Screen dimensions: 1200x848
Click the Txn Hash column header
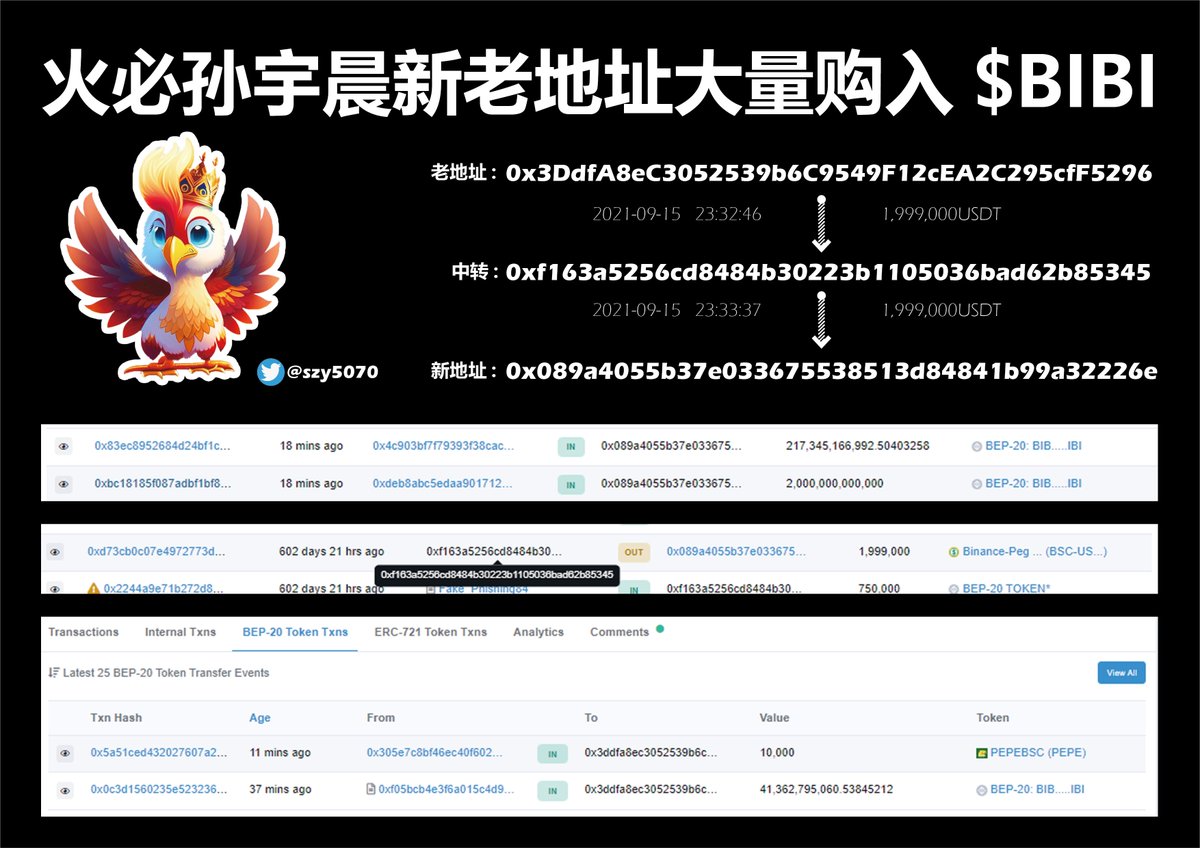pos(116,718)
